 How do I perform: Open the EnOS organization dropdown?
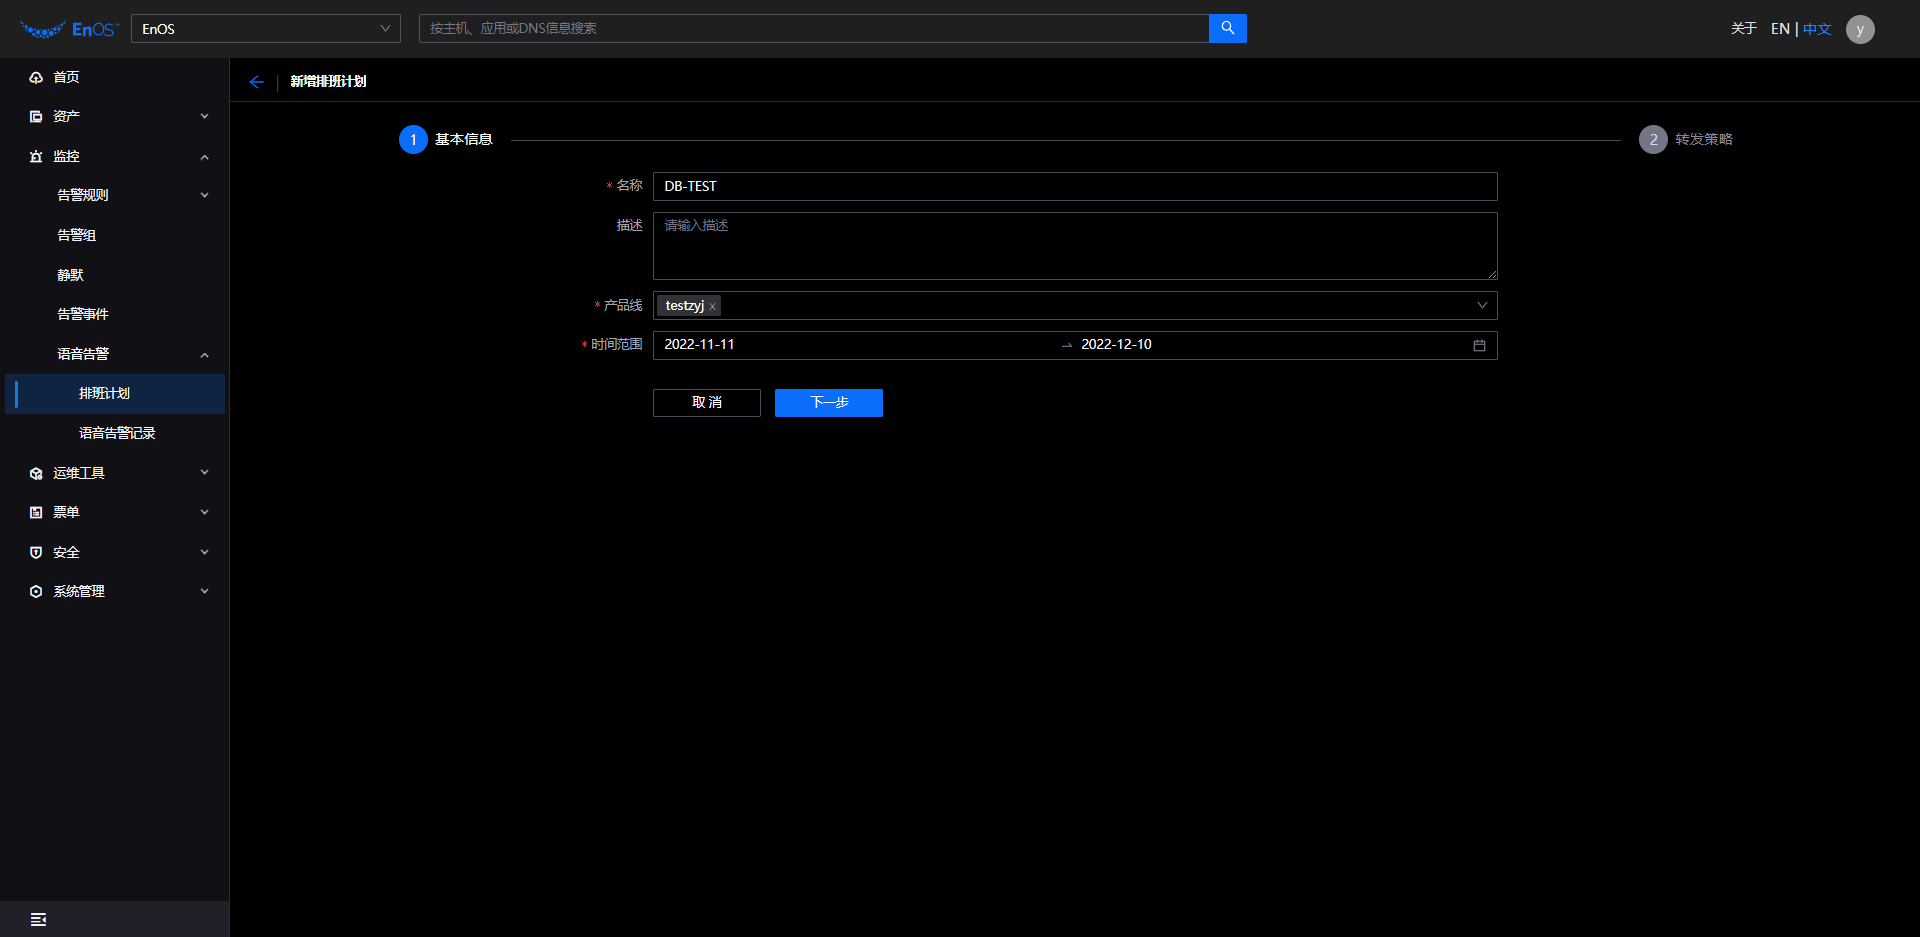(266, 28)
